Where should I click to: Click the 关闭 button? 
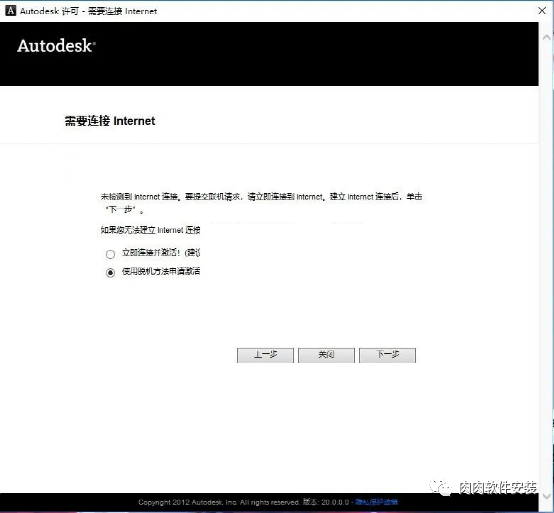click(326, 355)
